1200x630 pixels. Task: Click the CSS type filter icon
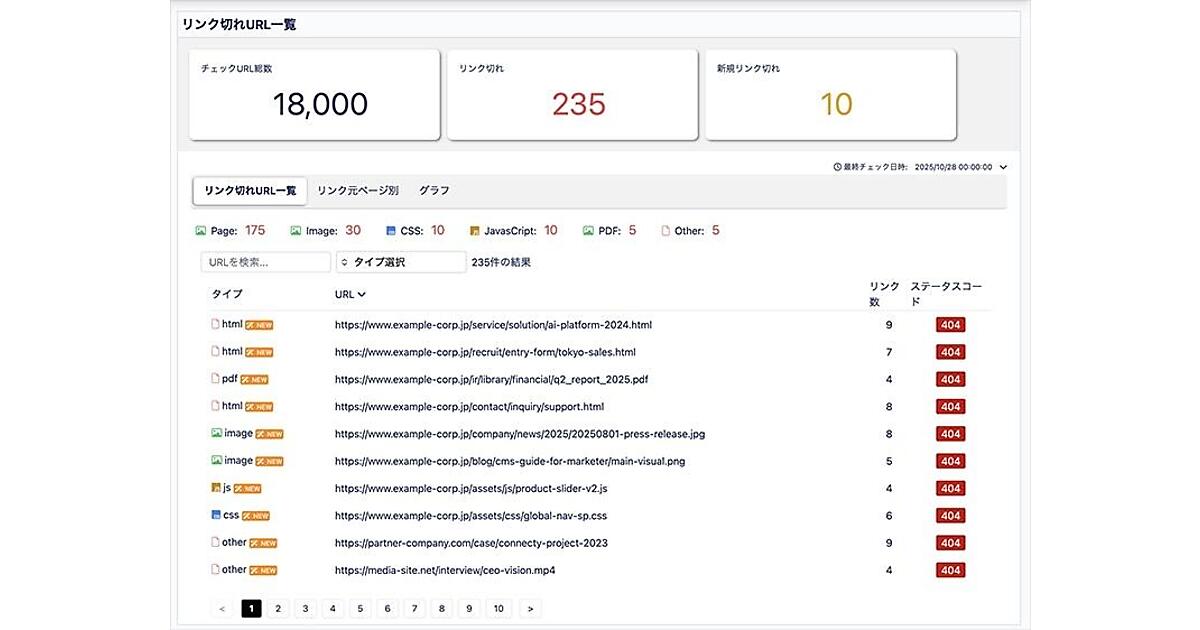pos(390,231)
